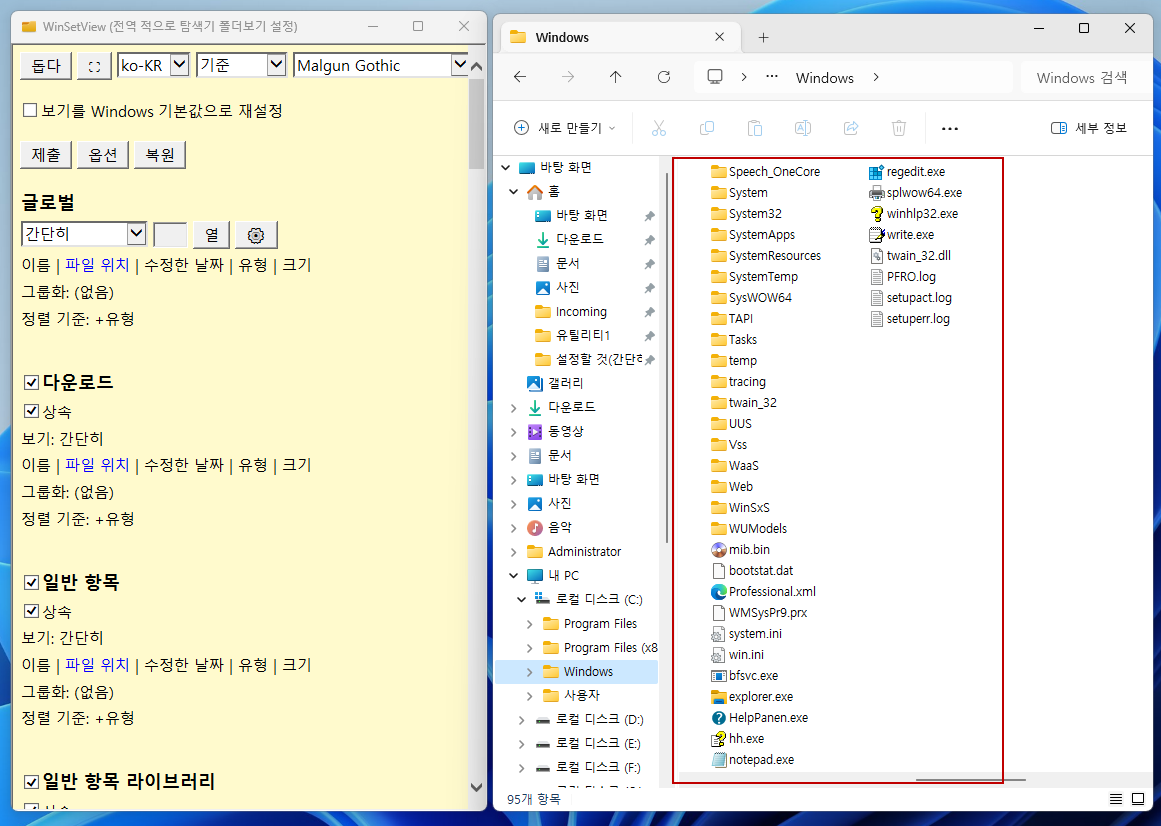
Task: Select hh.exe file
Action: coord(737,739)
